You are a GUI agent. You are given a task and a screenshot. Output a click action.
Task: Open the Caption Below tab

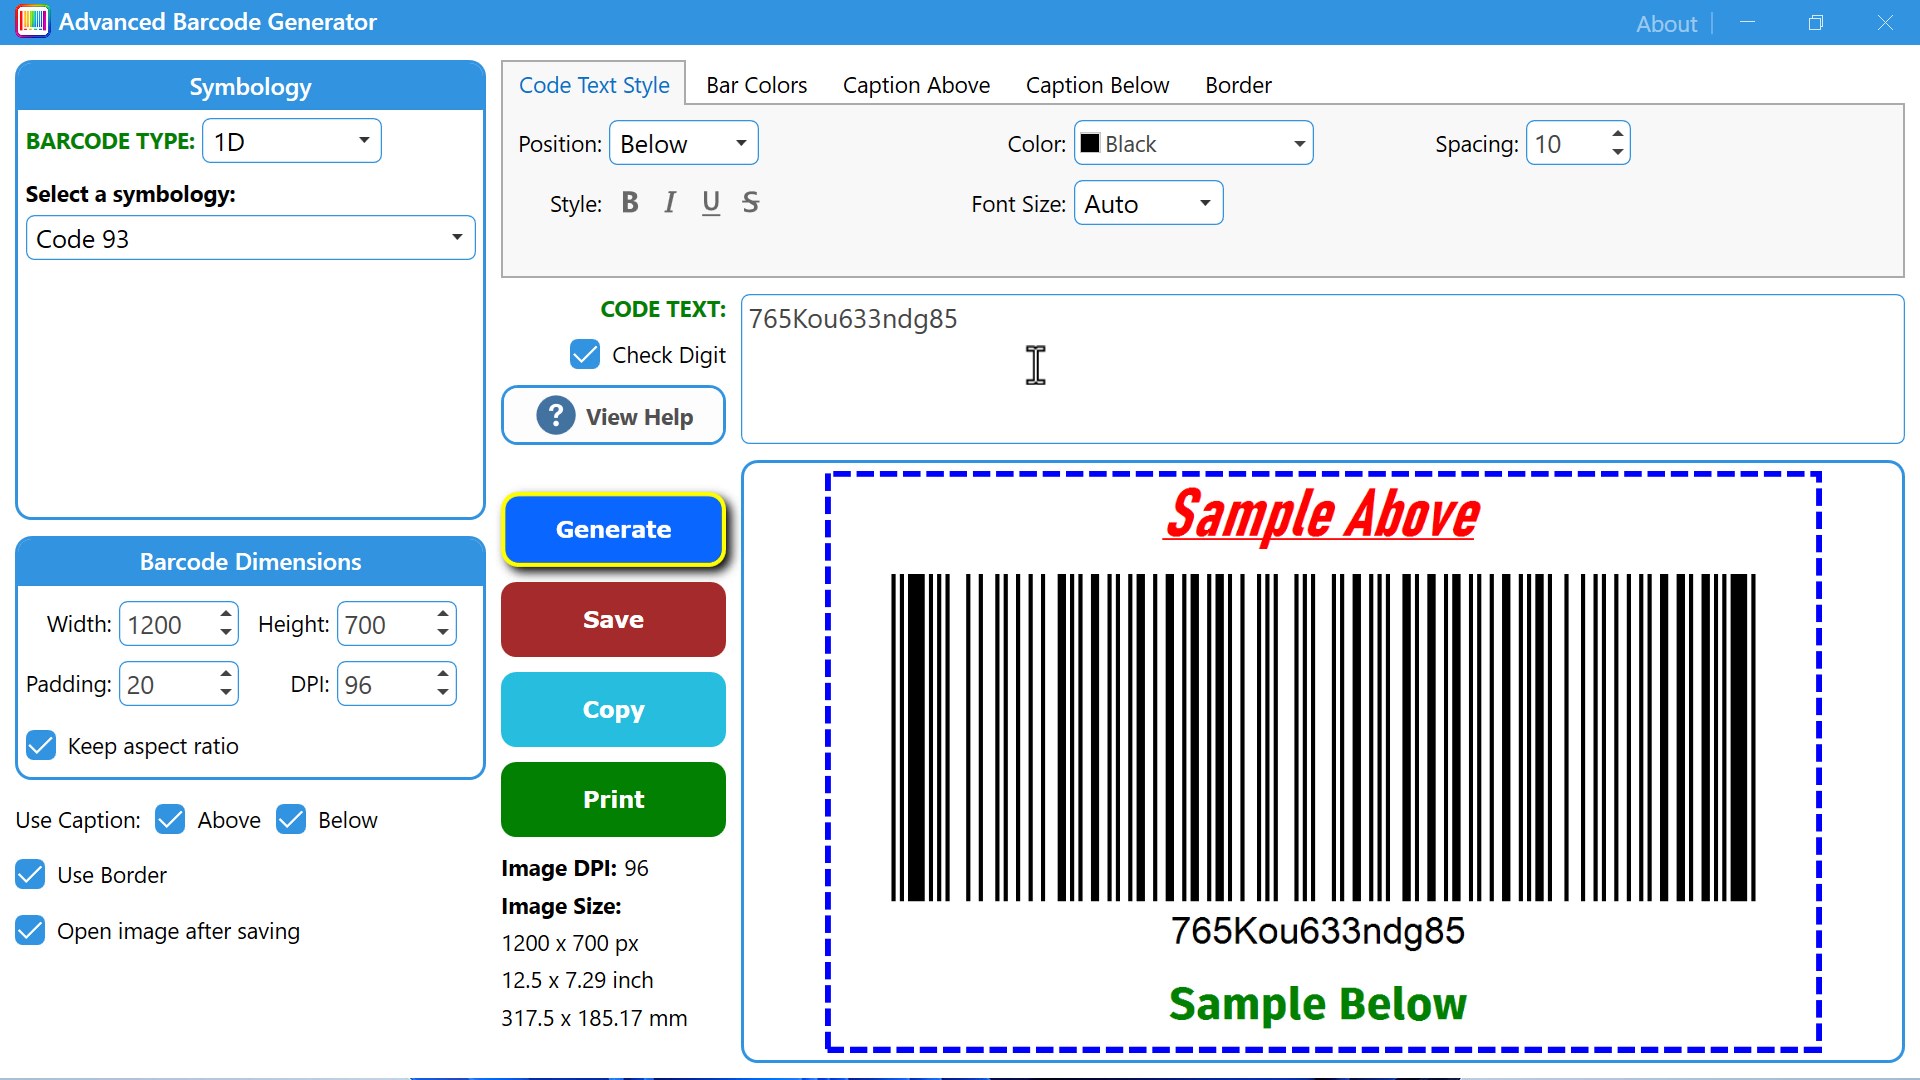click(x=1097, y=85)
